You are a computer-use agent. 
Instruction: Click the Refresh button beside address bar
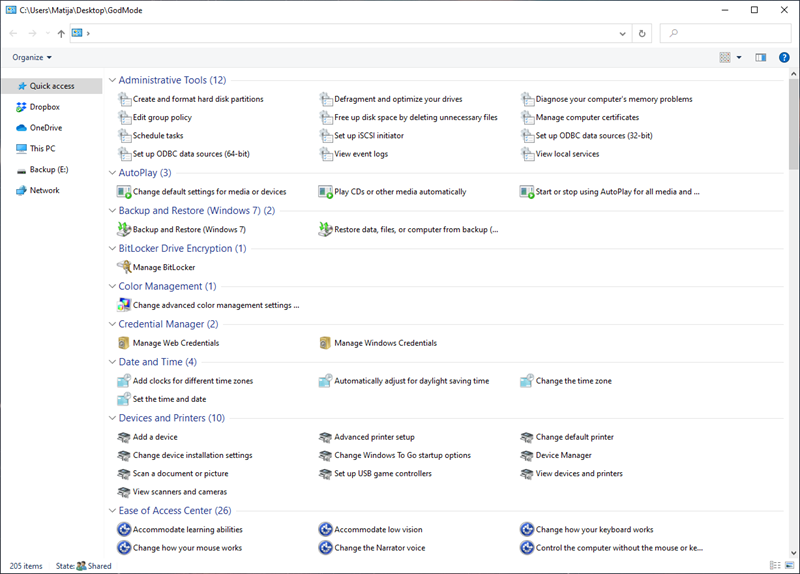642,33
